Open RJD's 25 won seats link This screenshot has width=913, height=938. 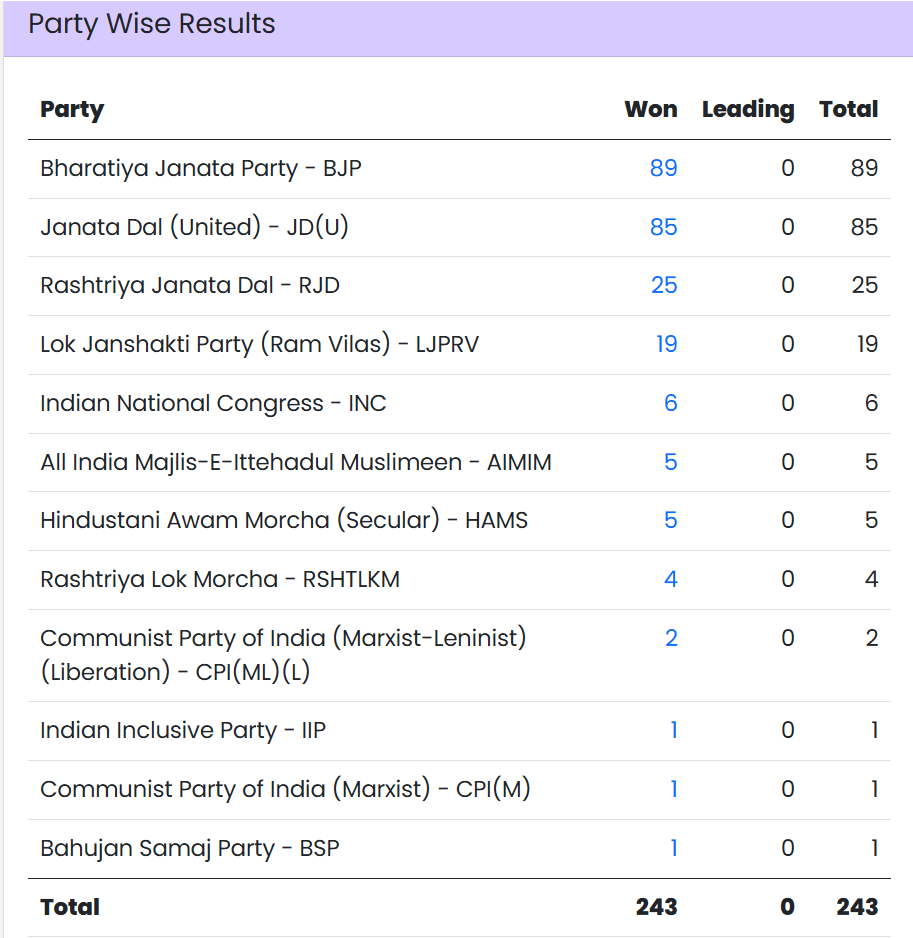(x=664, y=285)
